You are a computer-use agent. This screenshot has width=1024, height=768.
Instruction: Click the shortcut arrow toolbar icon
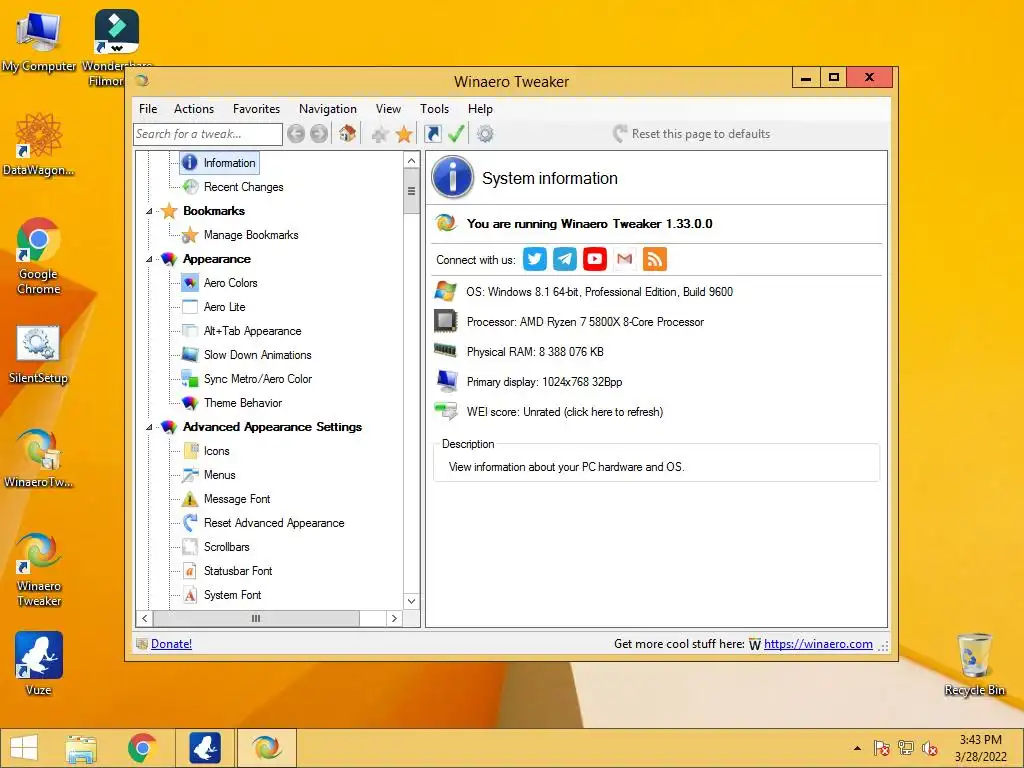point(432,134)
